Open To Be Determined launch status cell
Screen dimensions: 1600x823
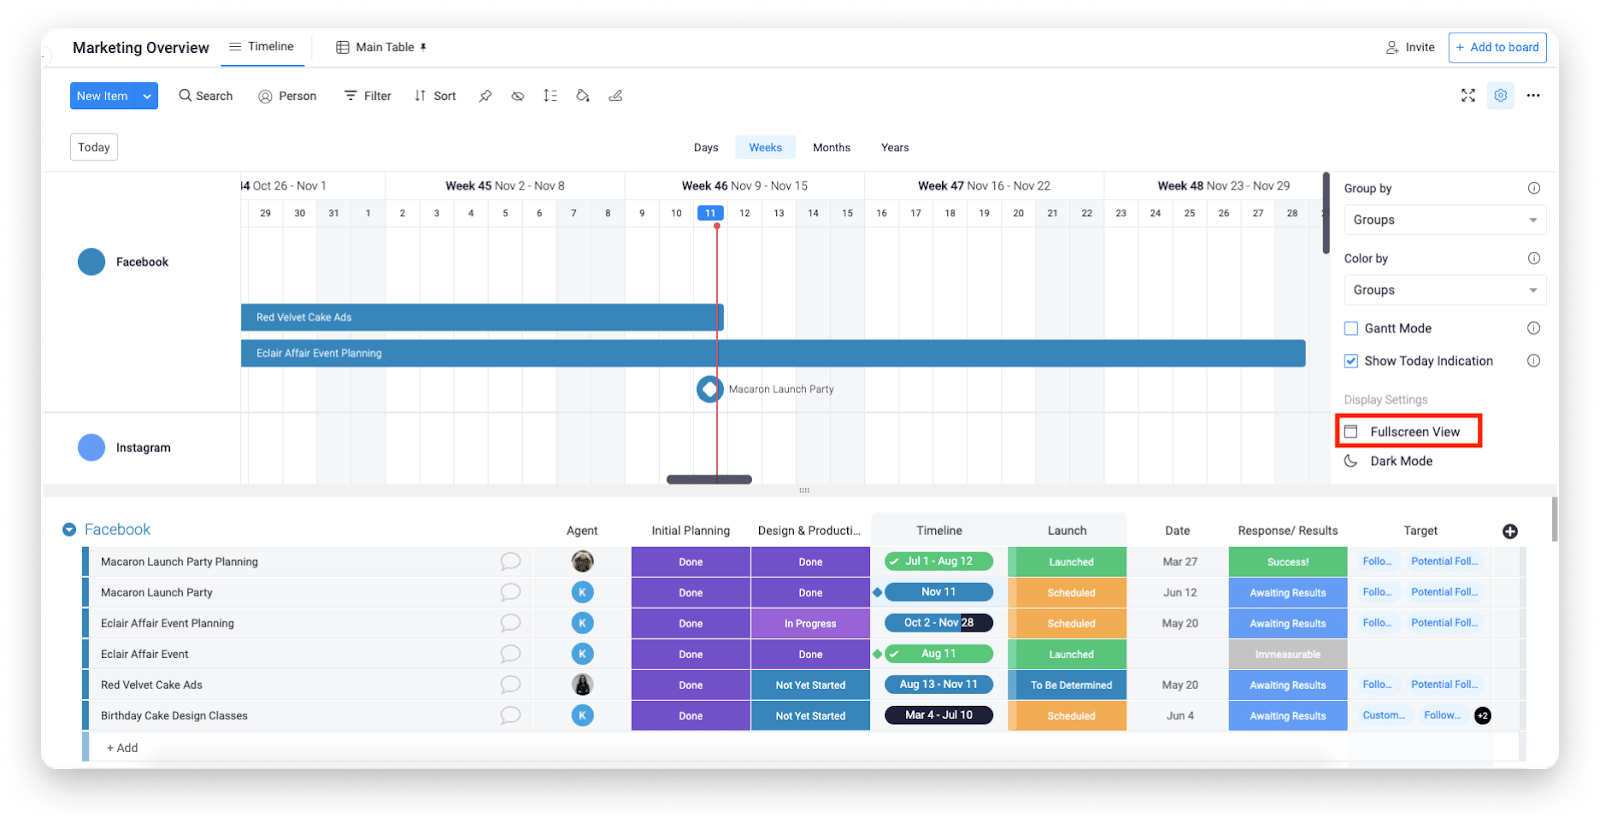click(1067, 685)
